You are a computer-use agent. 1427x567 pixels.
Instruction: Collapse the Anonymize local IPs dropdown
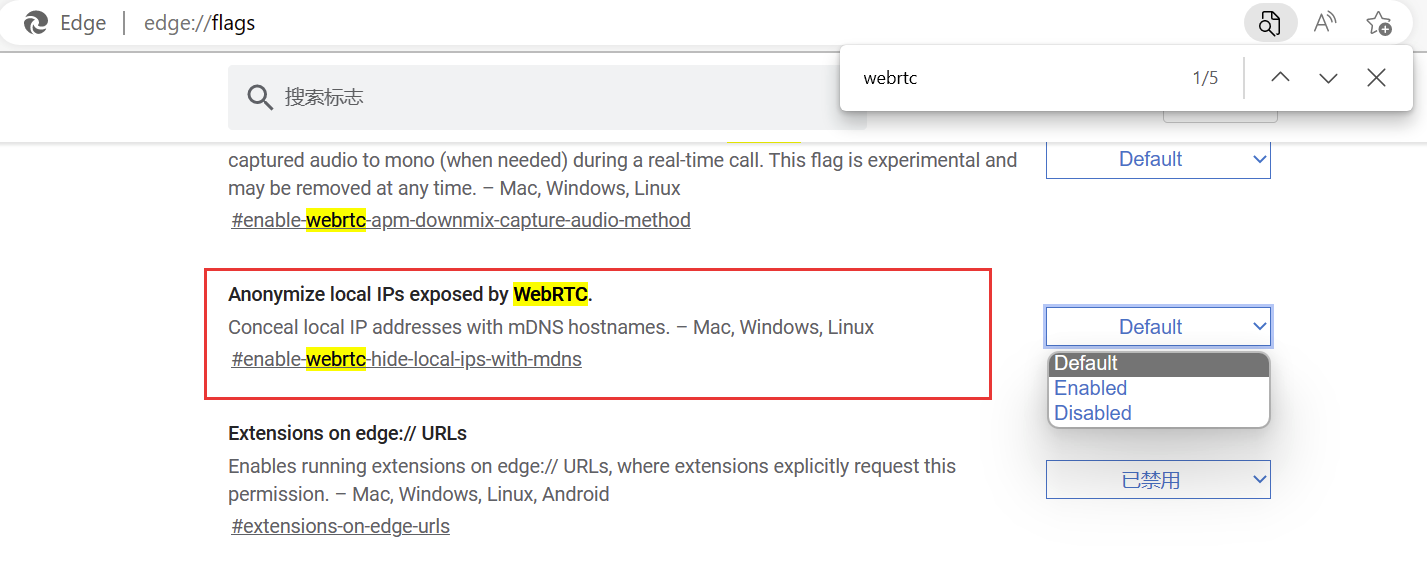coord(1158,327)
